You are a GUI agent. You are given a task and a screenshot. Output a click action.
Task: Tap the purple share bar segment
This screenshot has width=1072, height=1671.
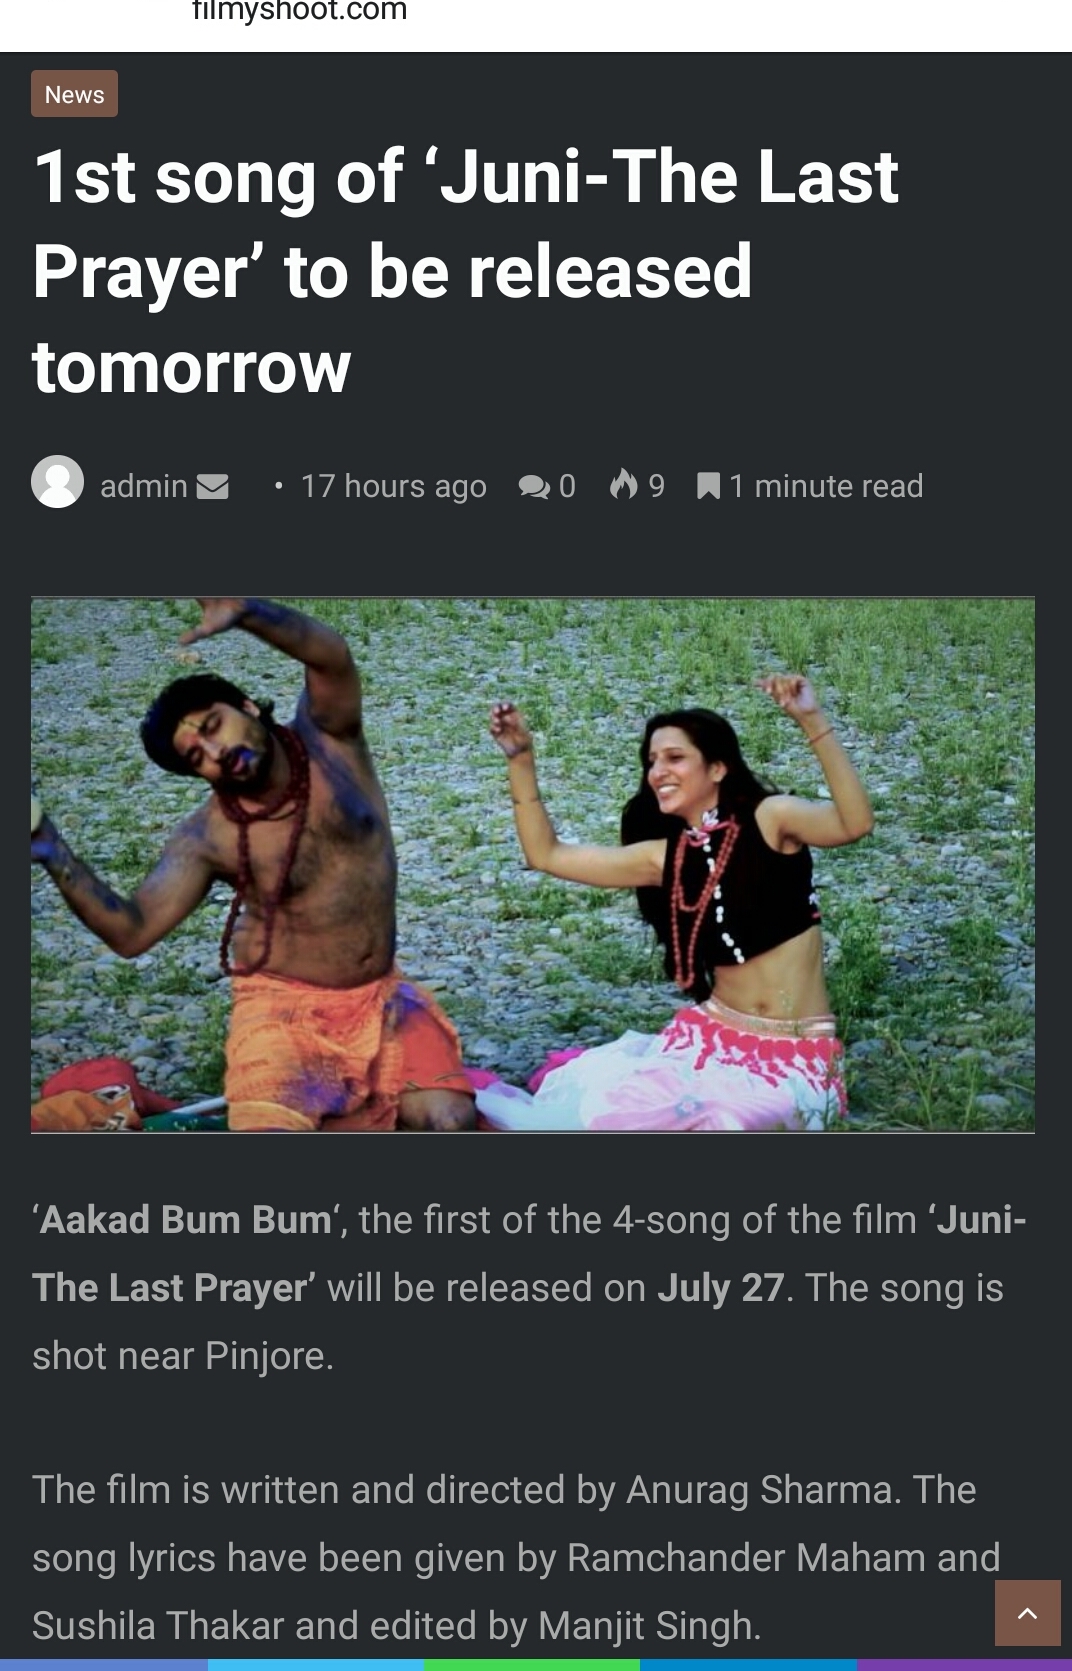[964, 1665]
